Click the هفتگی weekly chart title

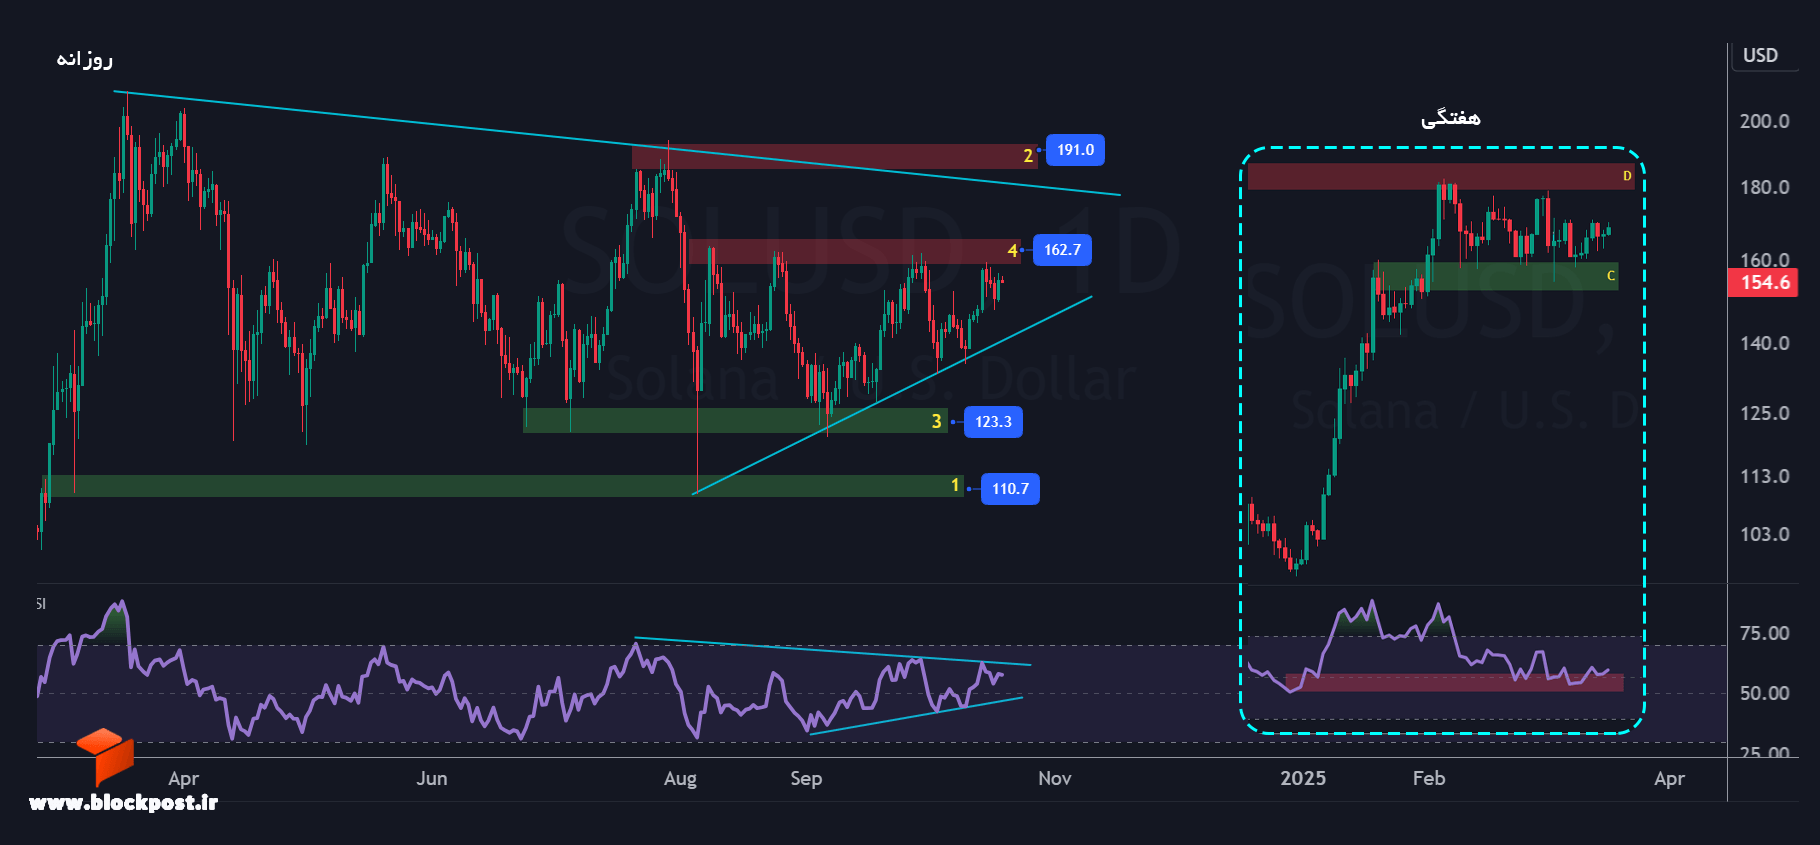point(1450,118)
